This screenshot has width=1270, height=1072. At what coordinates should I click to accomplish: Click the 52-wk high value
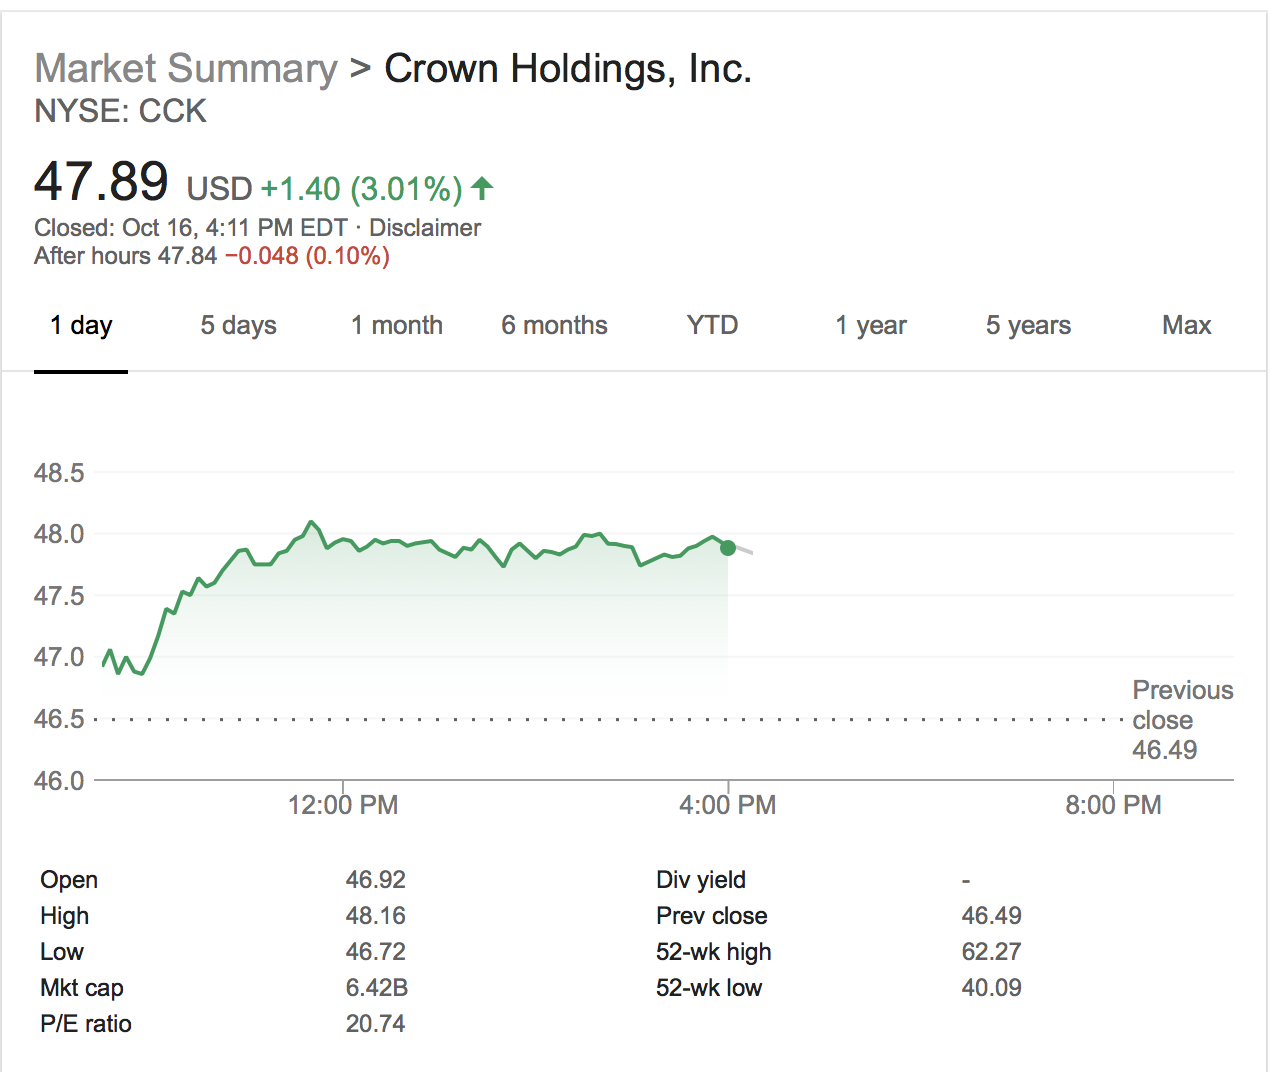[x=992, y=951]
